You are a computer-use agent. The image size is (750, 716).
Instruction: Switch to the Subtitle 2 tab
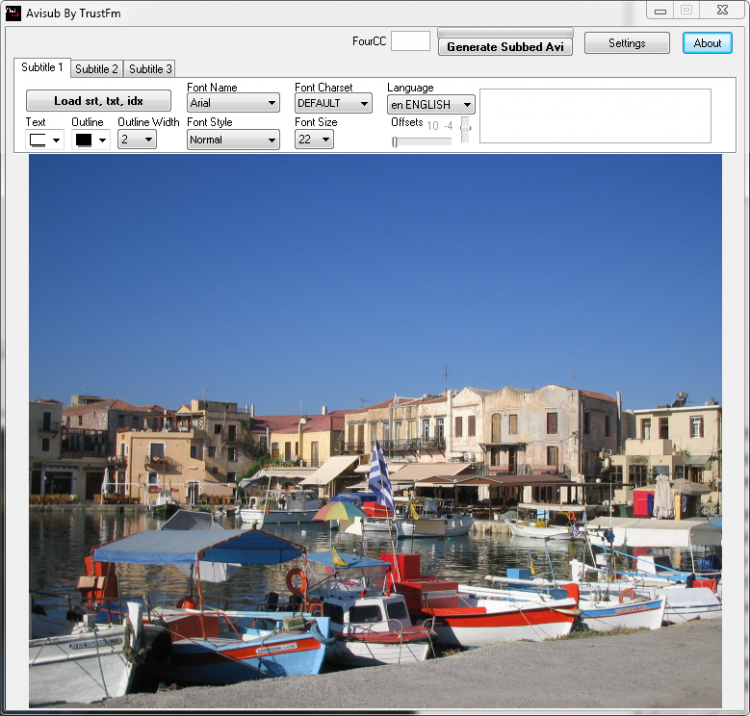(97, 69)
